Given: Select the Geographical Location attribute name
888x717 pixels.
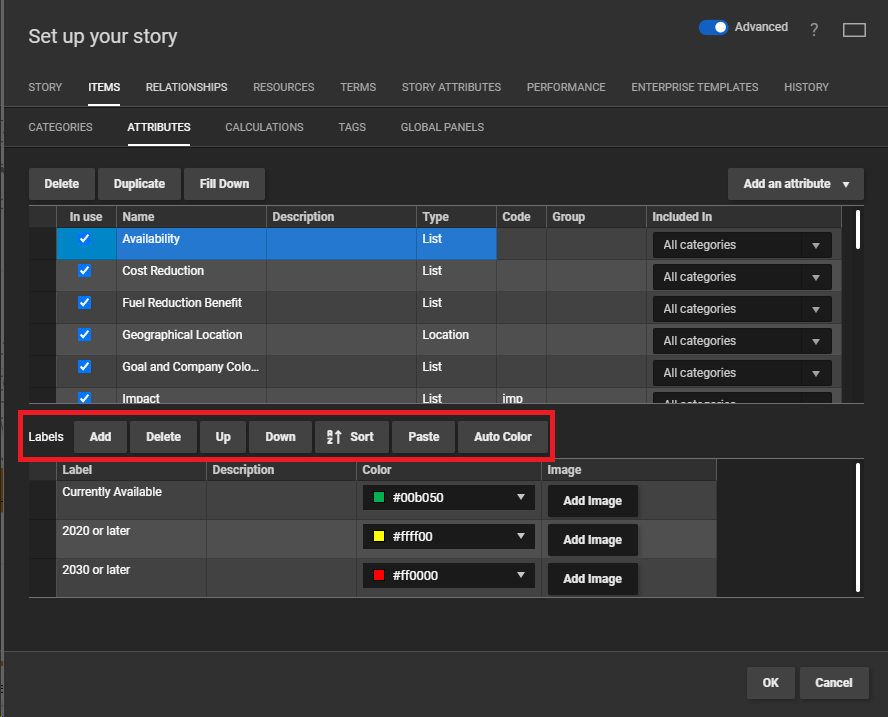Looking at the screenshot, I should (x=182, y=335).
